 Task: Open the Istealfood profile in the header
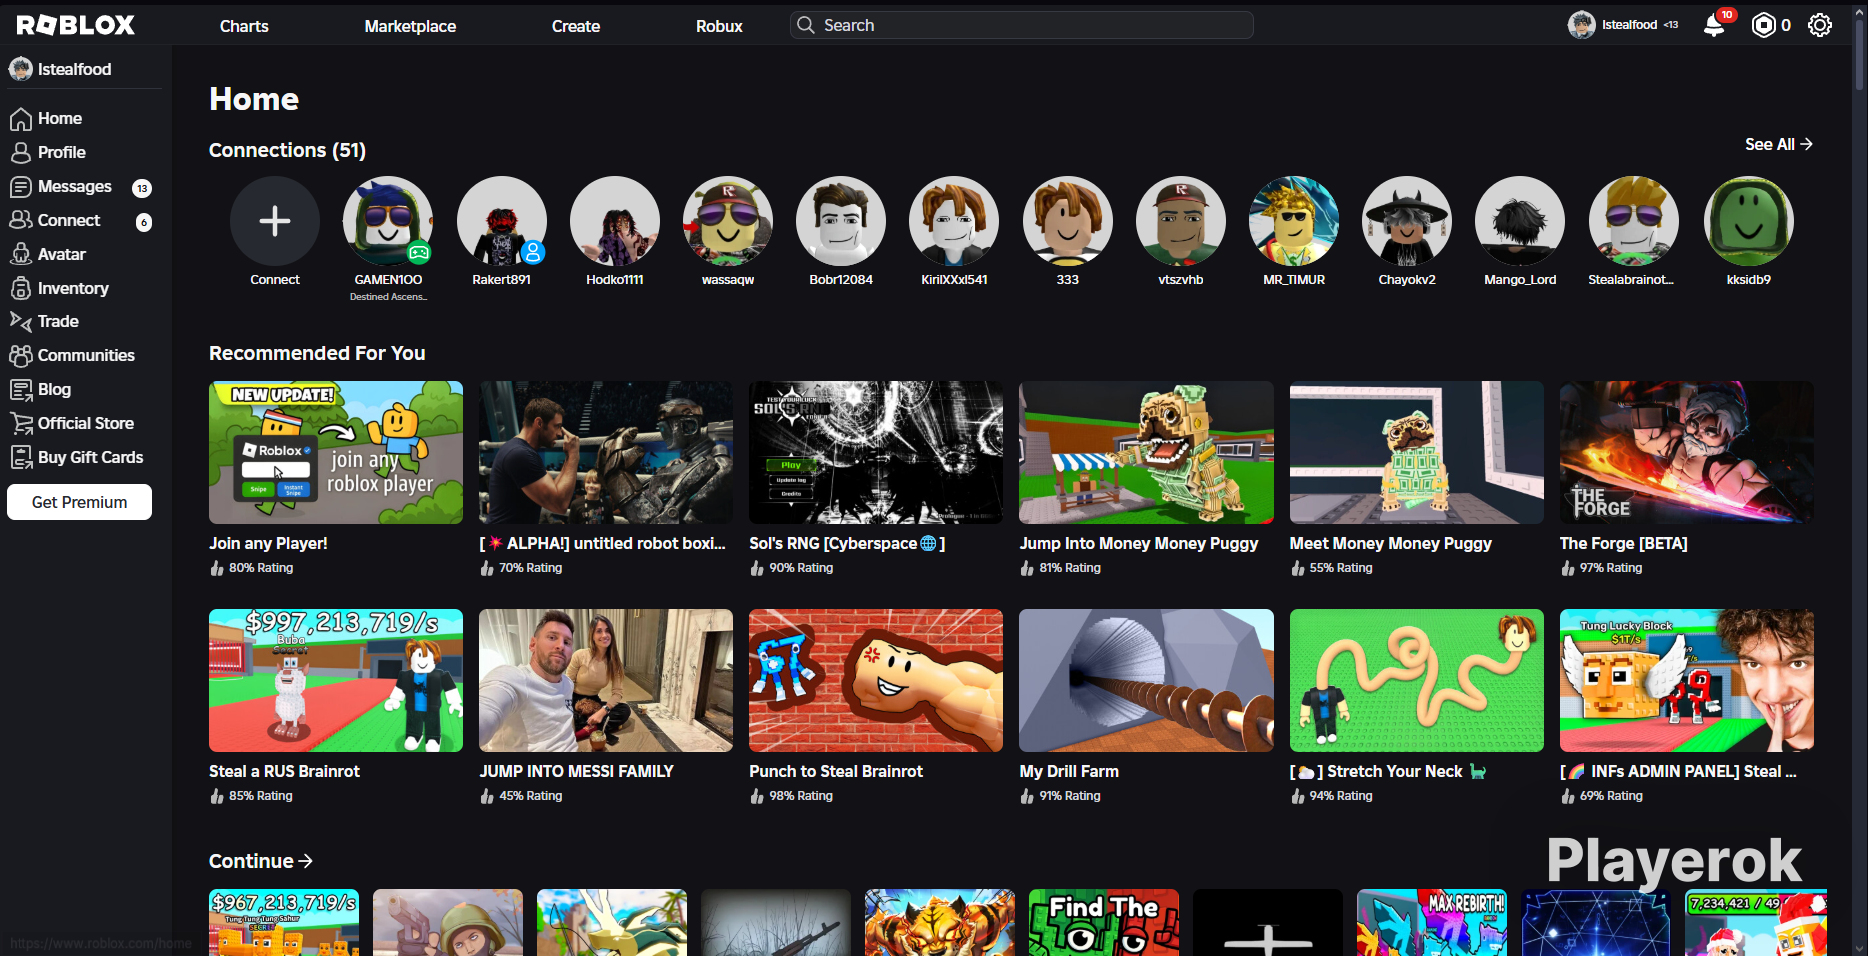(1624, 25)
